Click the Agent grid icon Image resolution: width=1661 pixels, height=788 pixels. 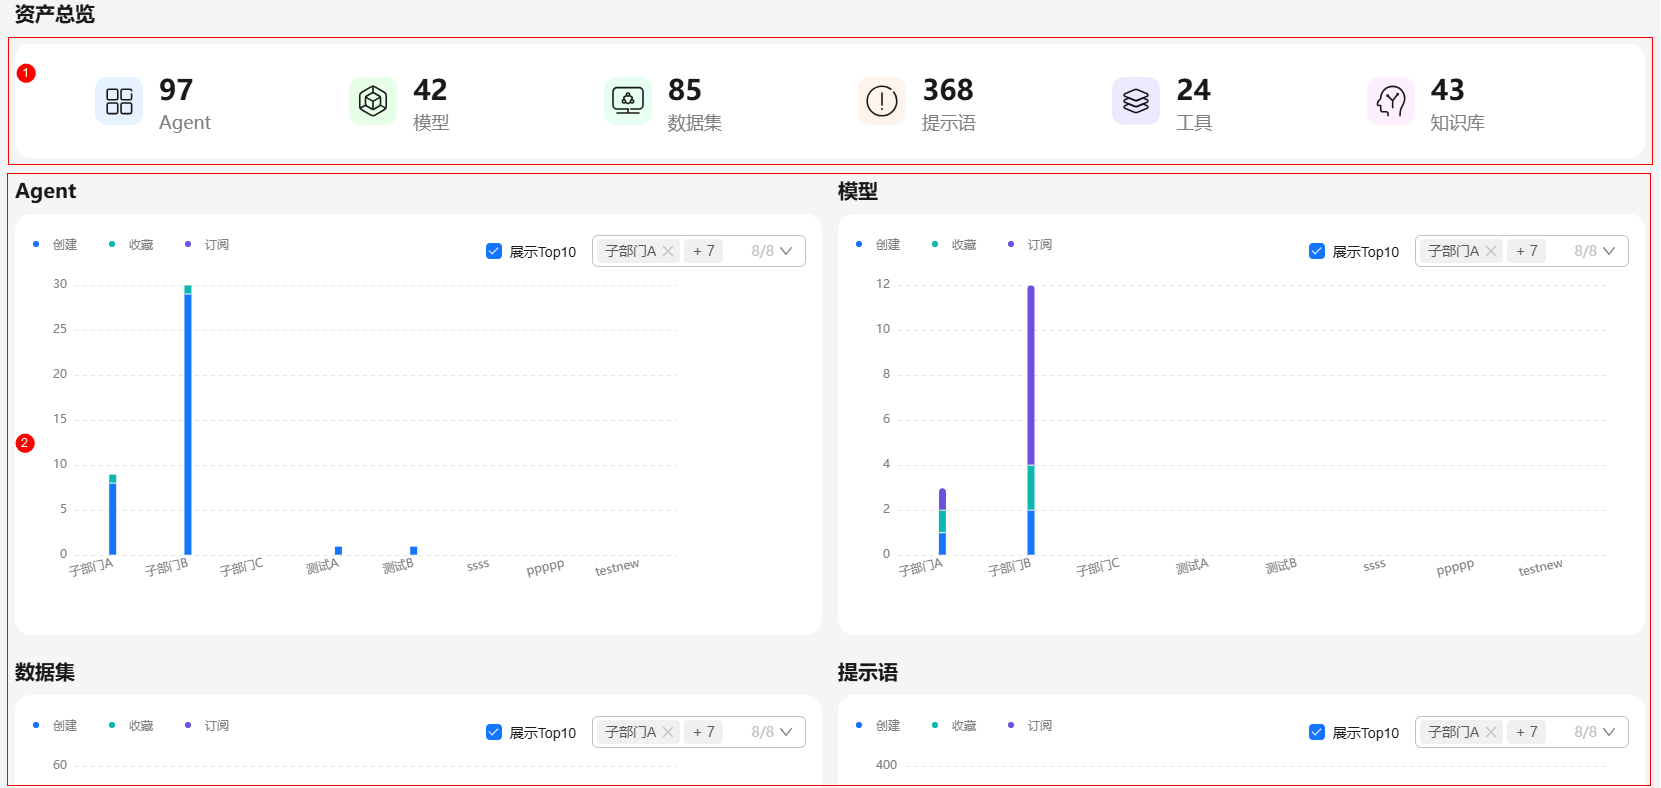tap(119, 101)
